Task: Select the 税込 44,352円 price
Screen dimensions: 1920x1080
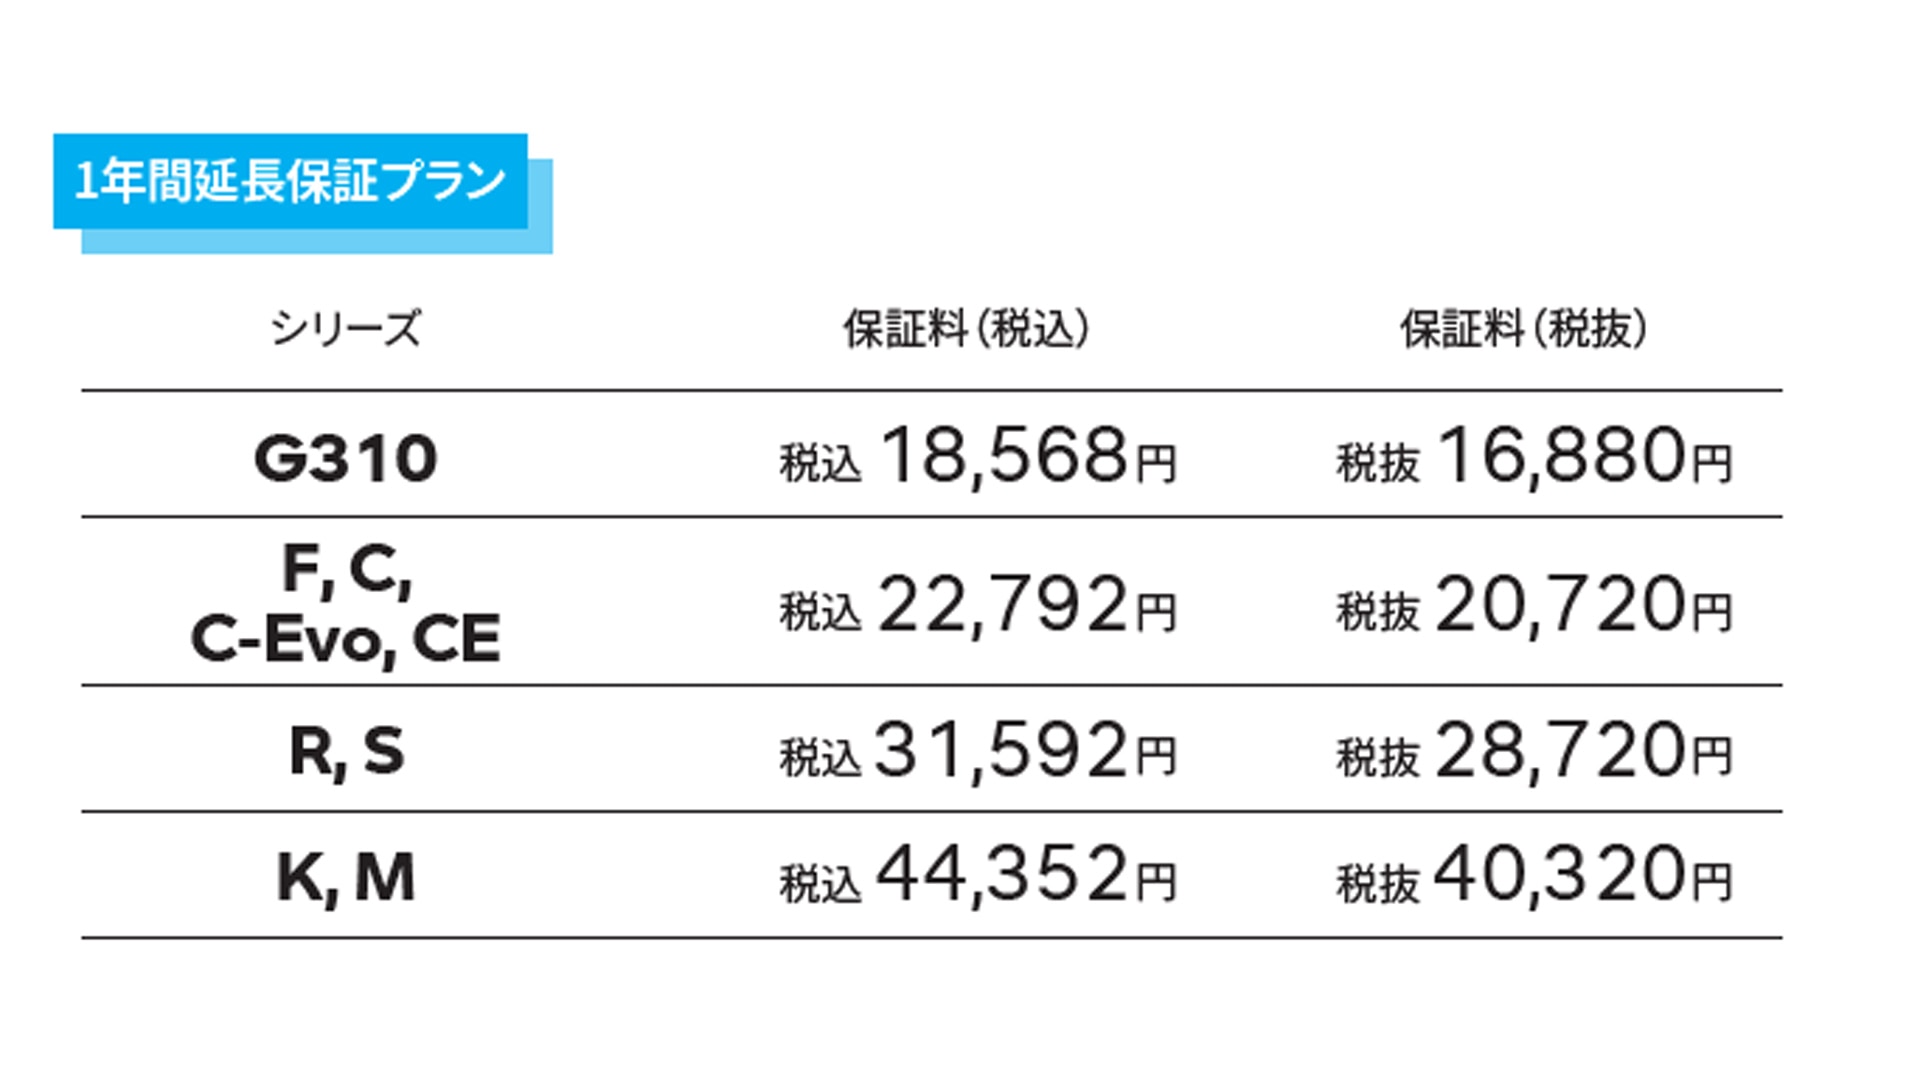Action: click(x=978, y=877)
